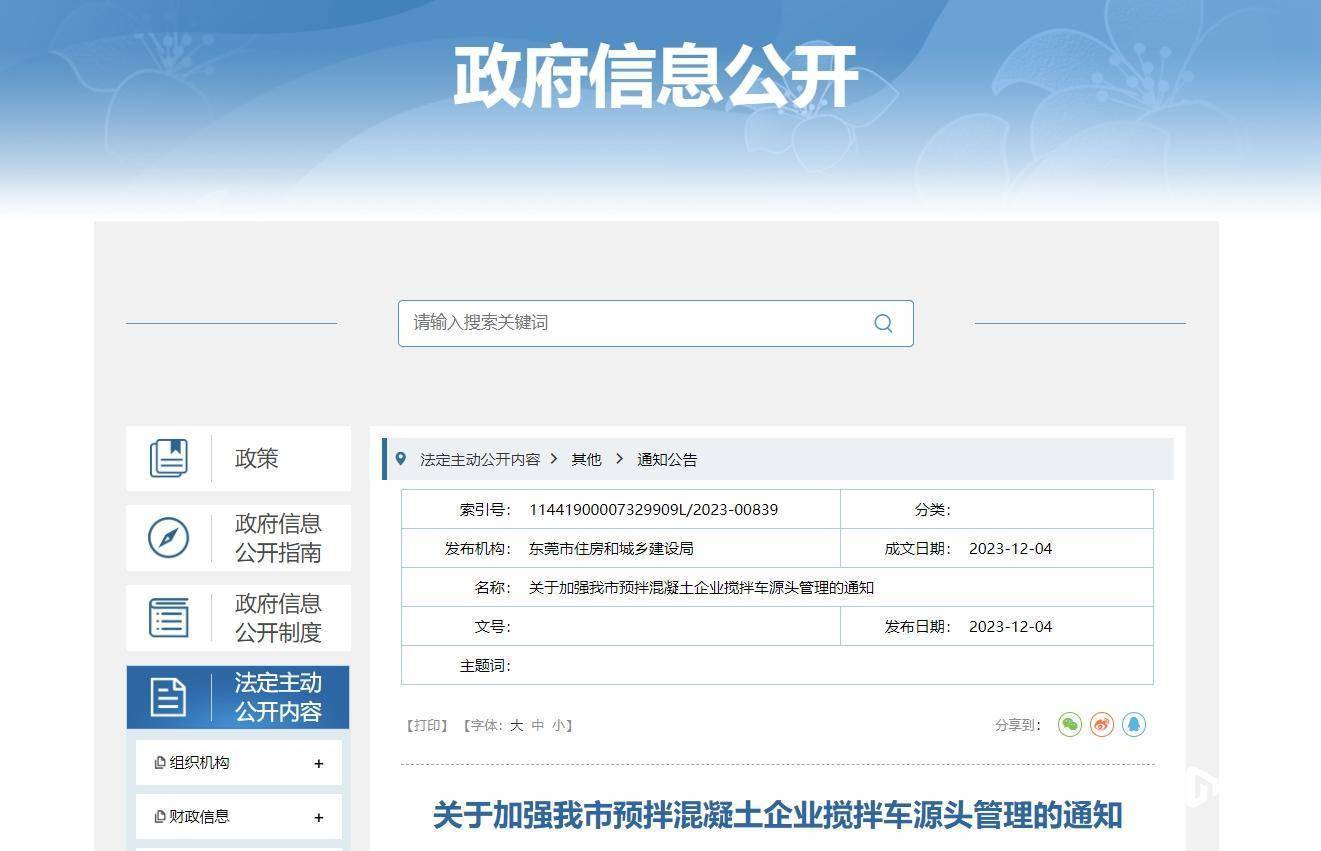Image resolution: width=1321 pixels, height=851 pixels.
Task: Click index number 11441900007329909L/2023-00839
Action: coord(653,509)
